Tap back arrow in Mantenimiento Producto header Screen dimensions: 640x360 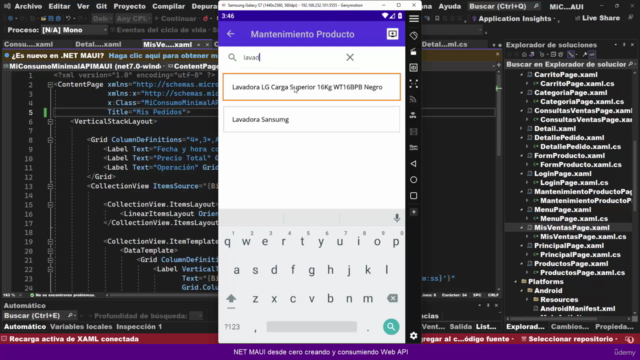tap(231, 34)
